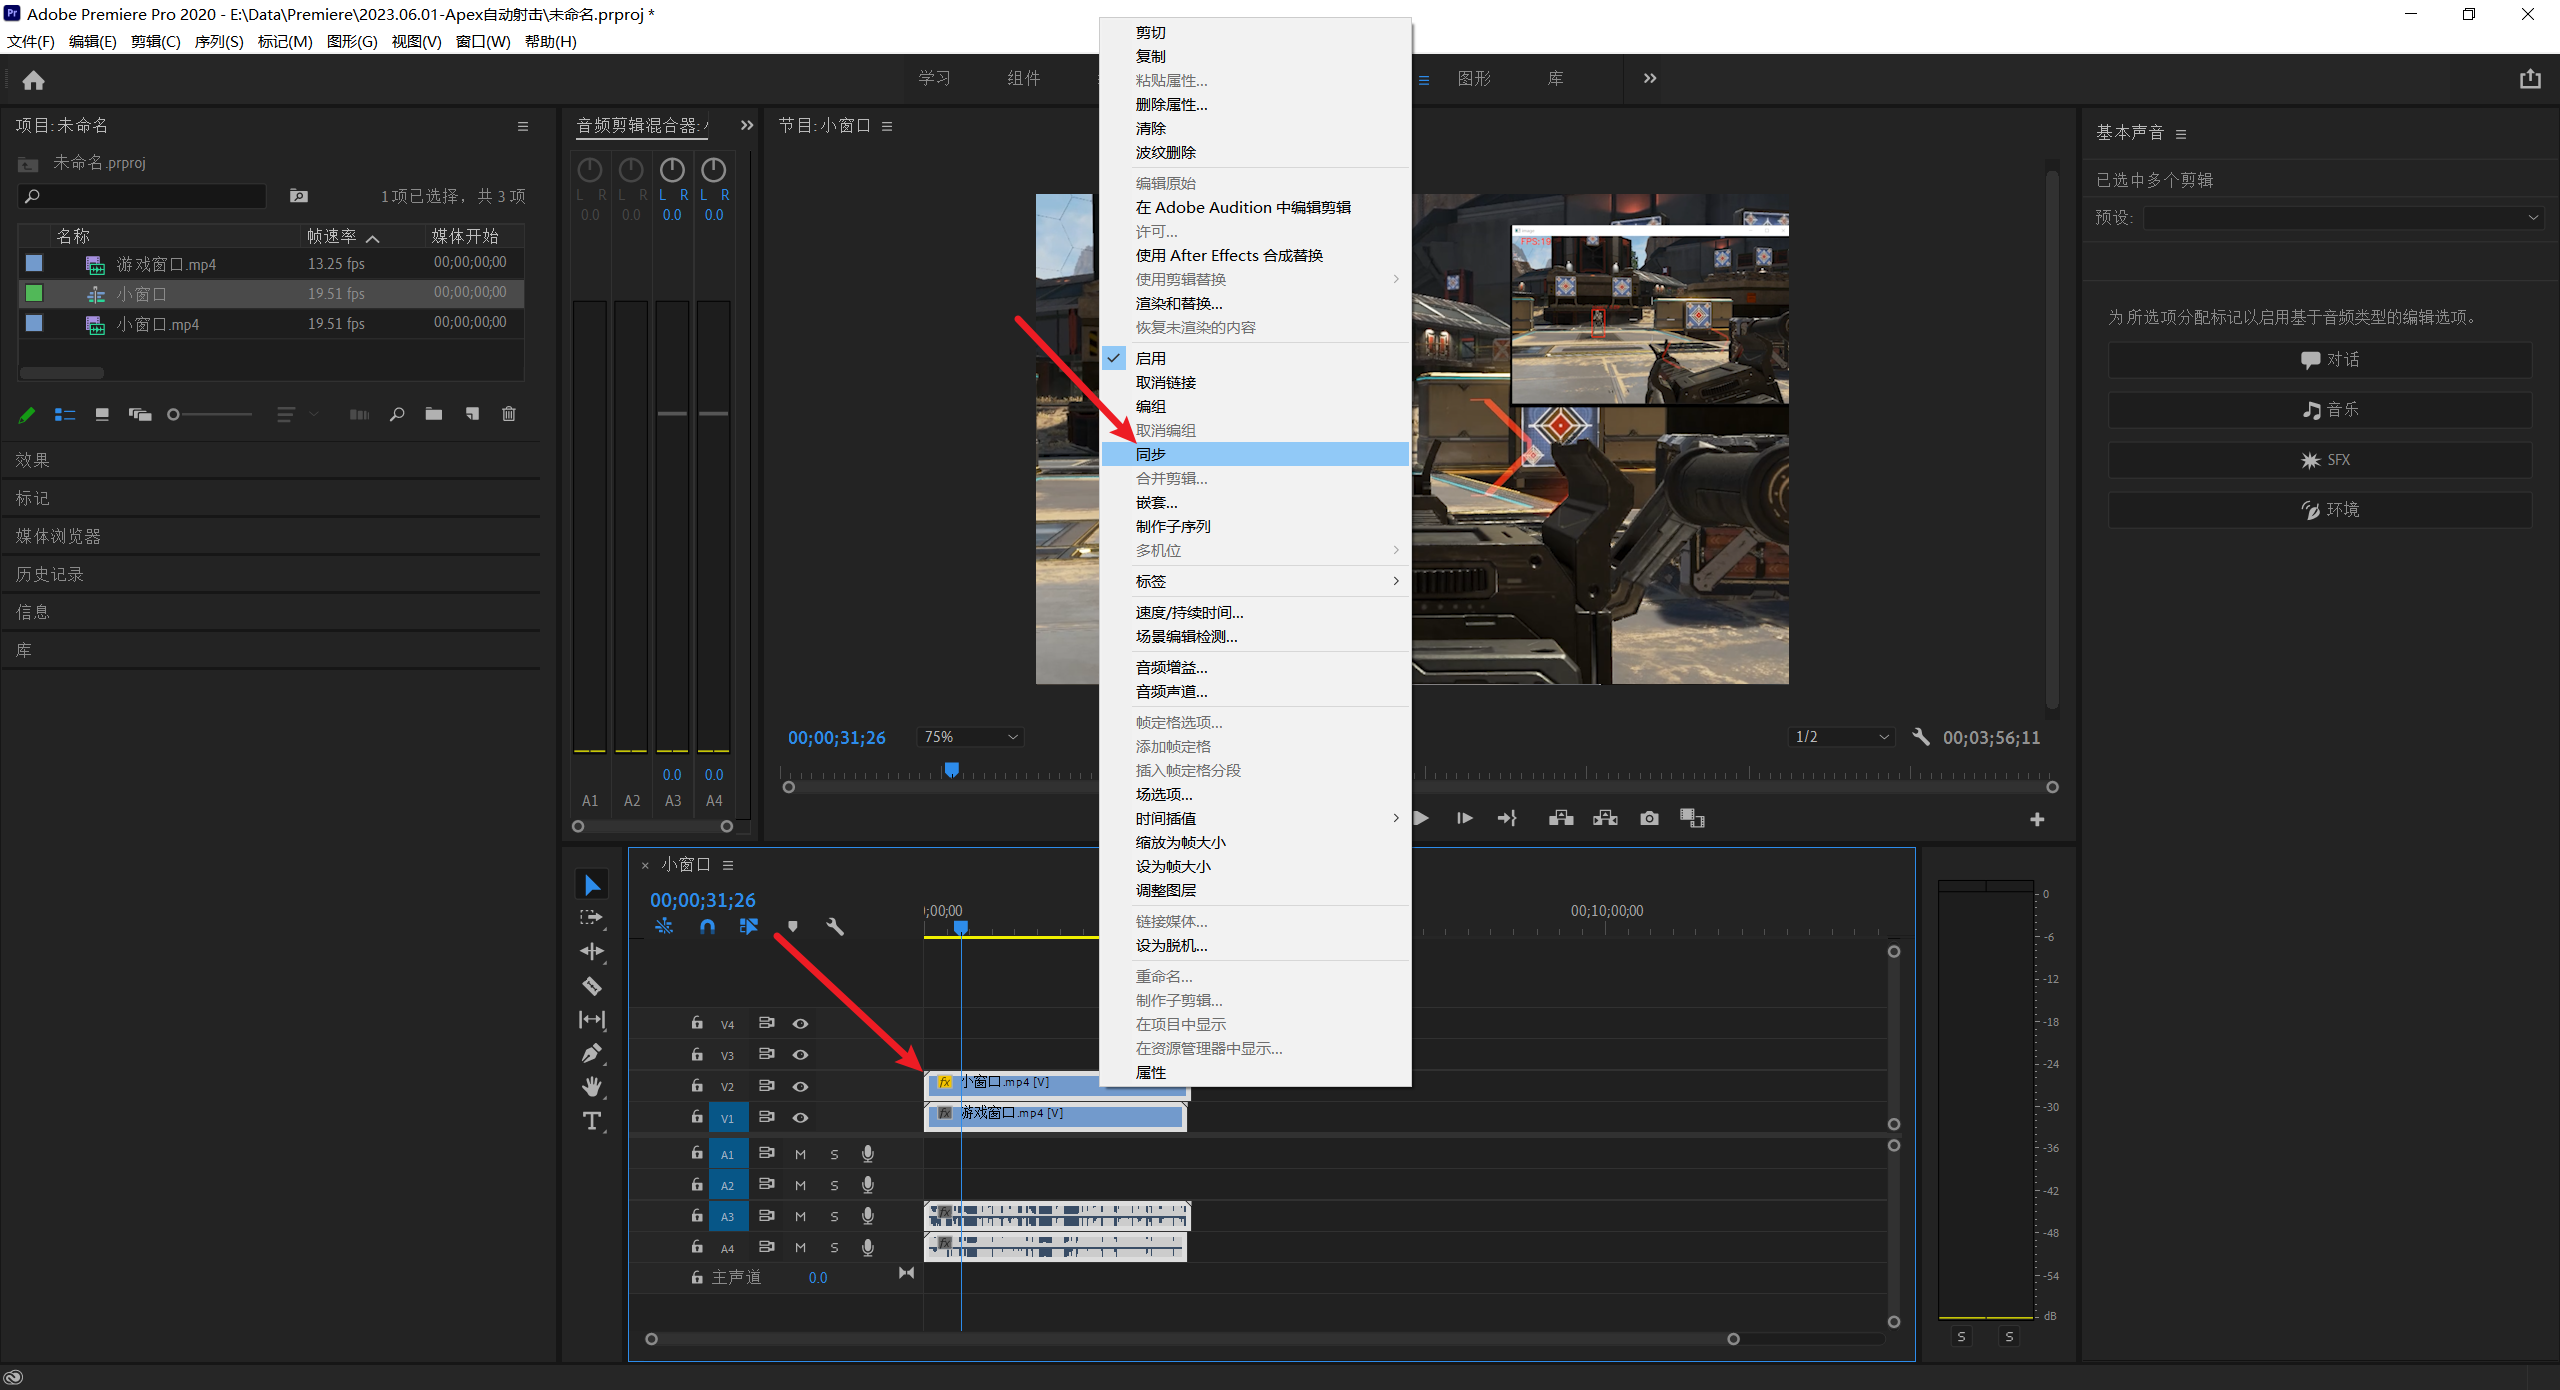The height and width of the screenshot is (1390, 2560).
Task: Click Export Frame camera icon
Action: point(1649,819)
